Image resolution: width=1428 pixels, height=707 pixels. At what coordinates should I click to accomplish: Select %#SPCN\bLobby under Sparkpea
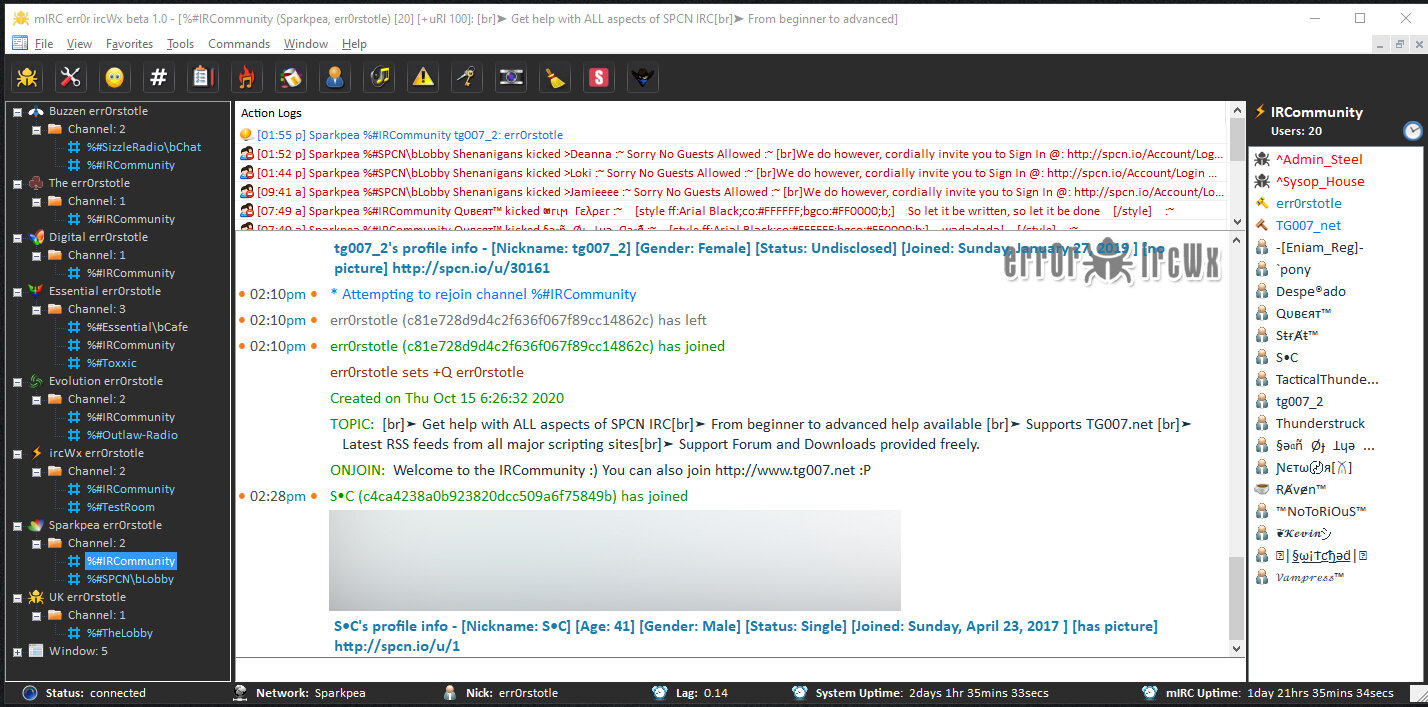pyautogui.click(x=130, y=579)
